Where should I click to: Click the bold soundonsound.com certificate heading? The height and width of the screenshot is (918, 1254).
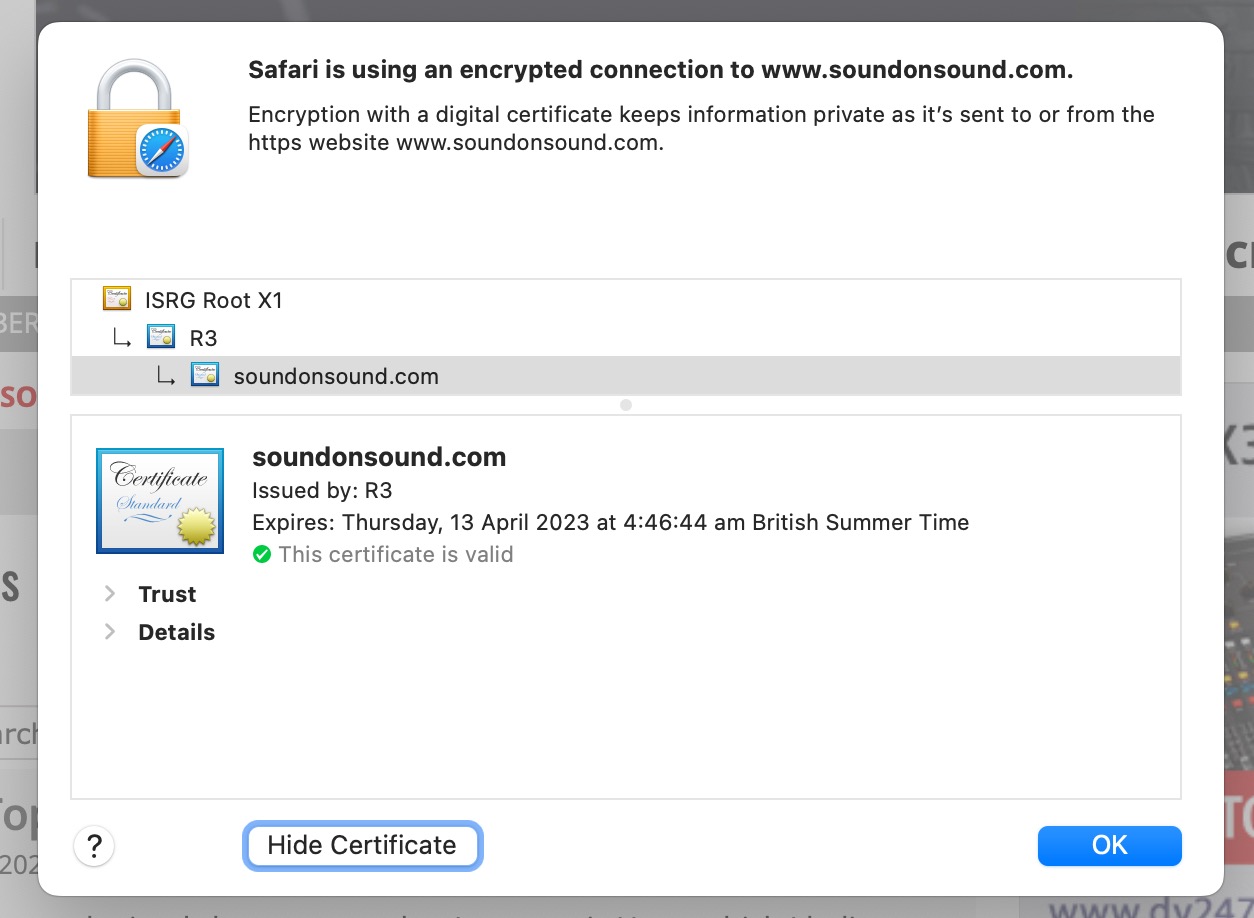(x=379, y=457)
